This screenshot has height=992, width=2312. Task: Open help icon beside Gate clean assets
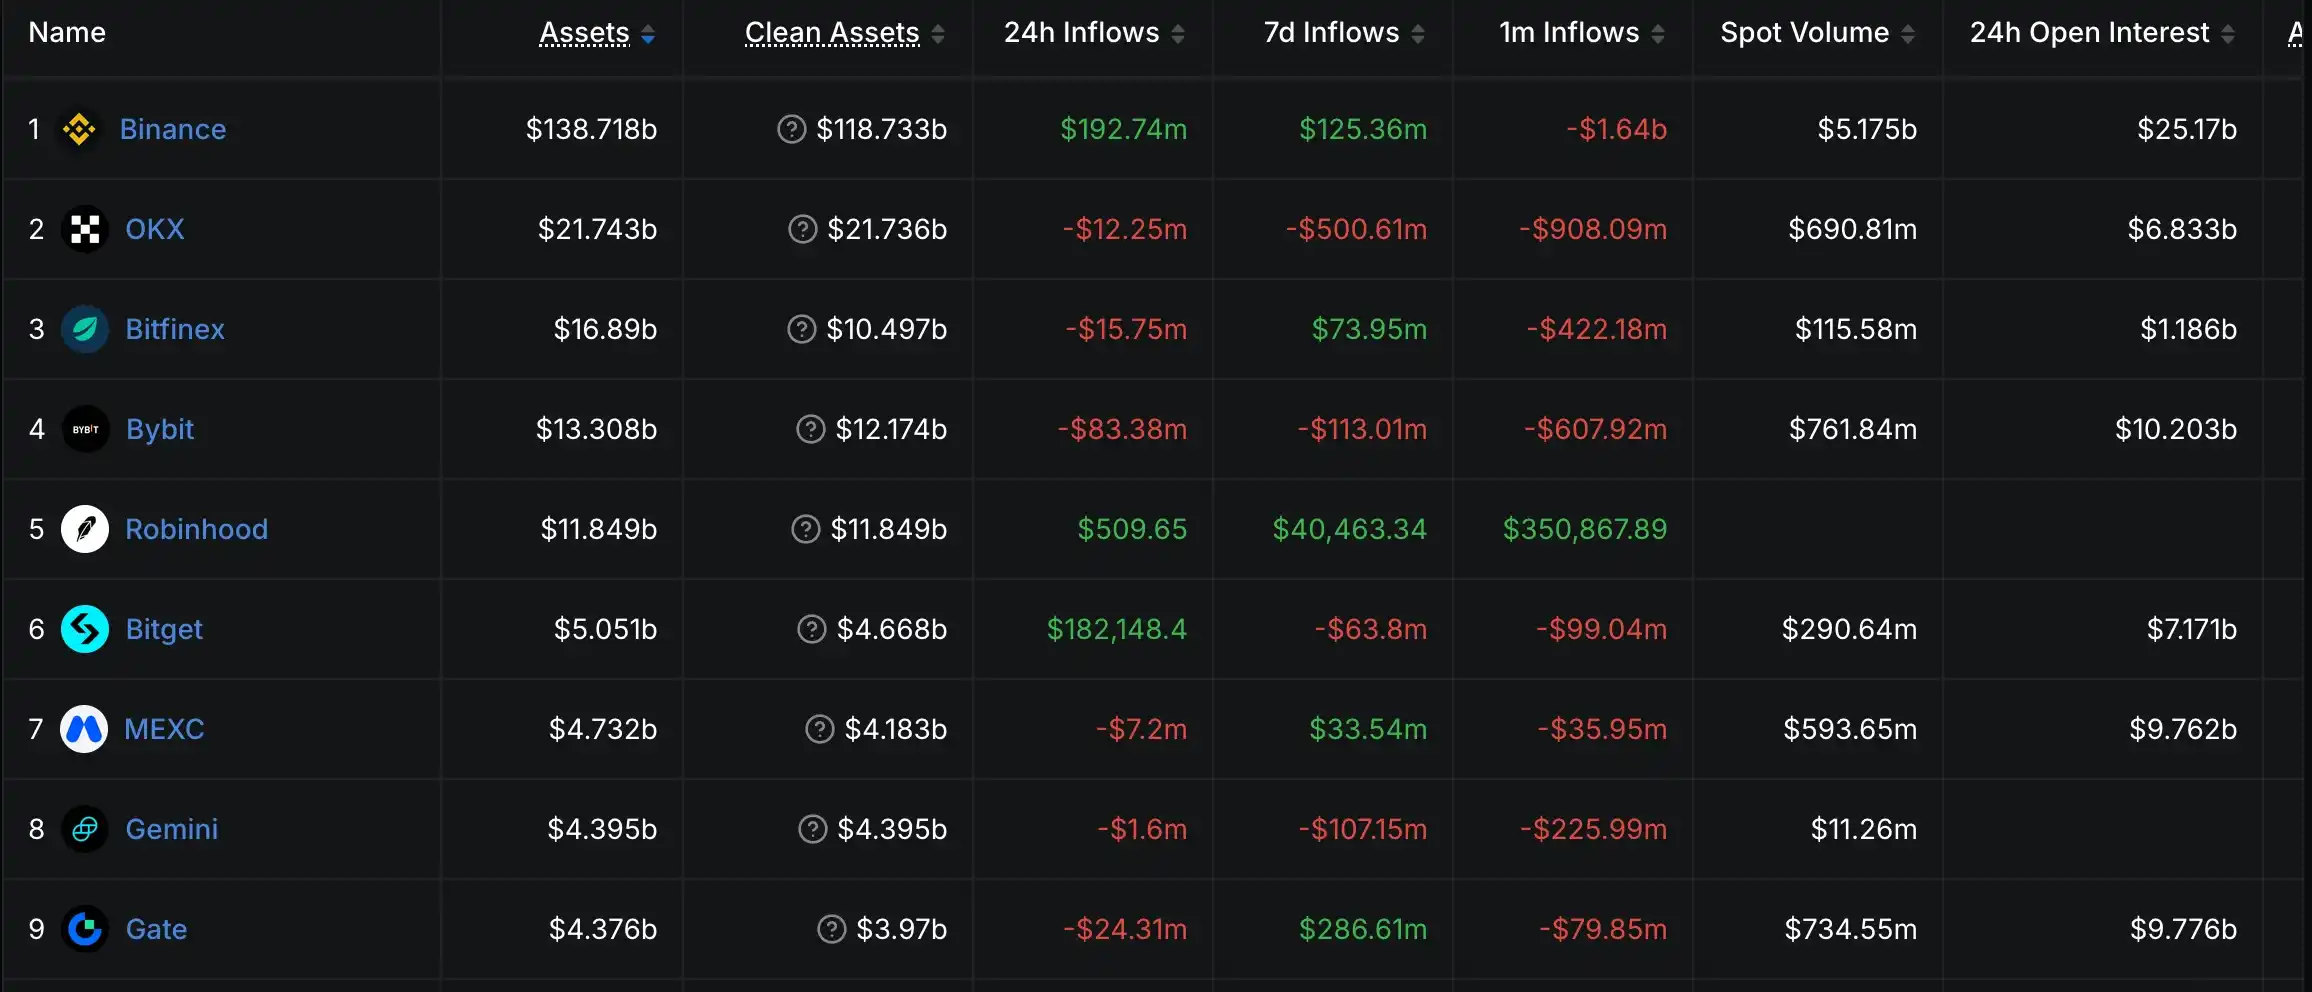pos(832,929)
